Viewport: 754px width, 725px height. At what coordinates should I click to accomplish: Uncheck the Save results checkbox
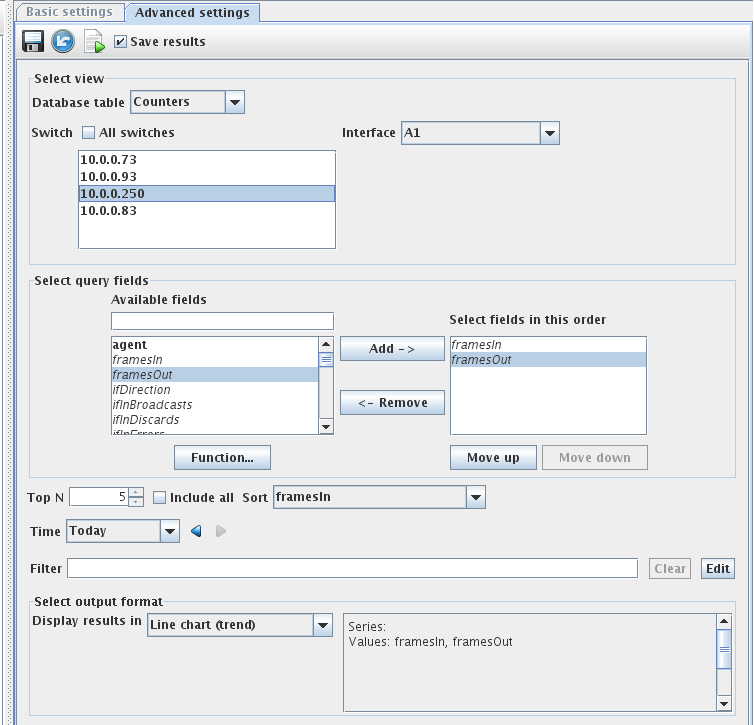pyautogui.click(x=121, y=42)
